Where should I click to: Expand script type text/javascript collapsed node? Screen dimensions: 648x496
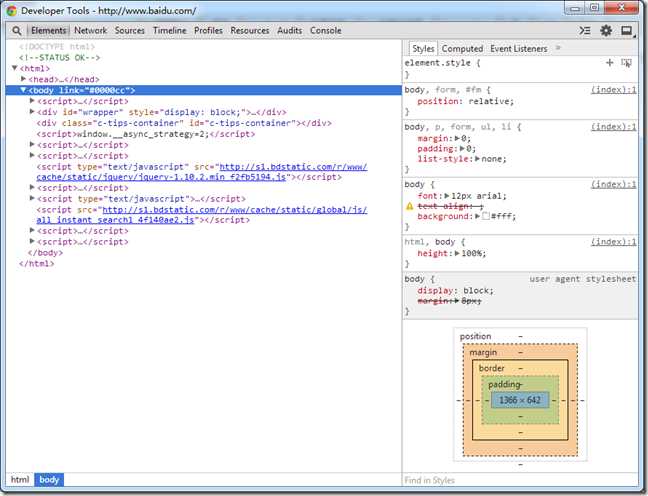tap(32, 198)
